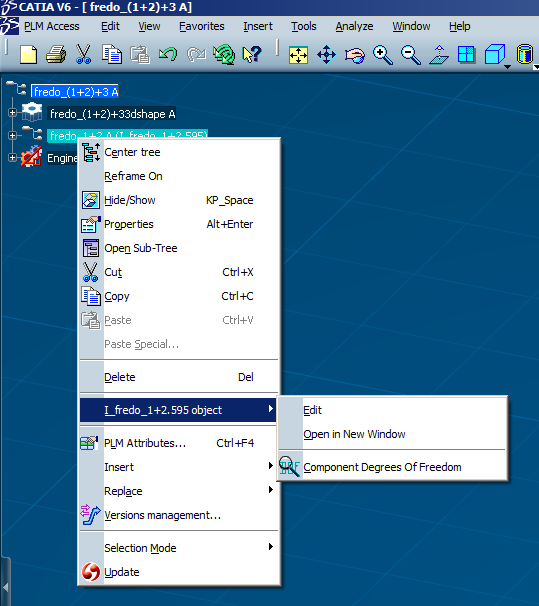Open the Replace submenu in context menu
539x606 pixels.
[178, 491]
